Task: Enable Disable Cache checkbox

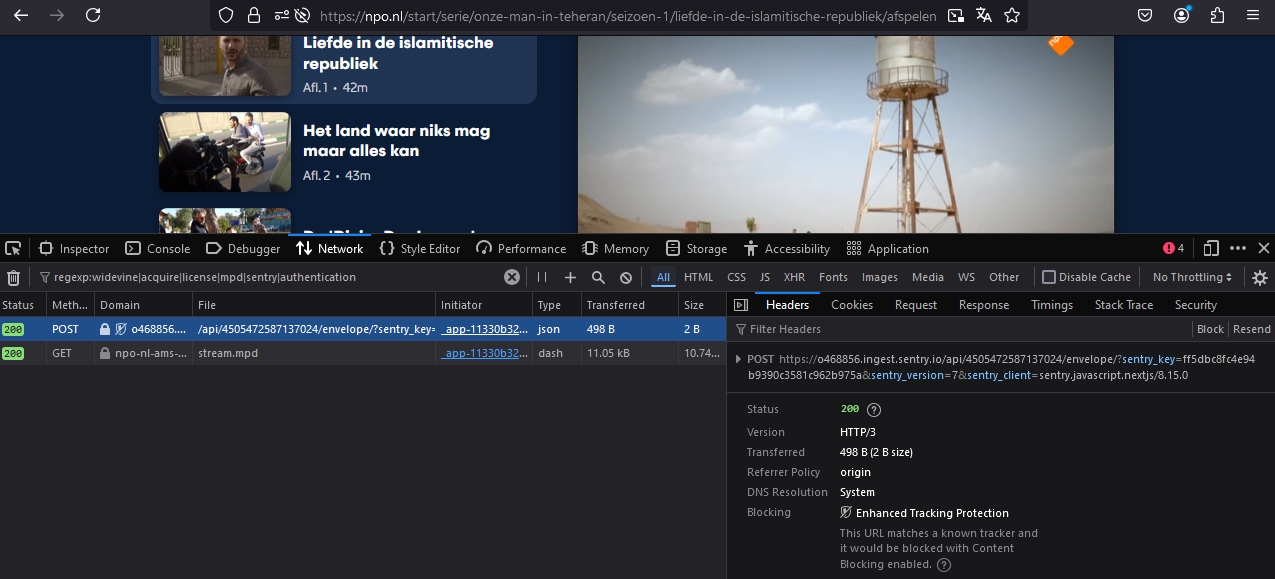Action: pyautogui.click(x=1049, y=277)
